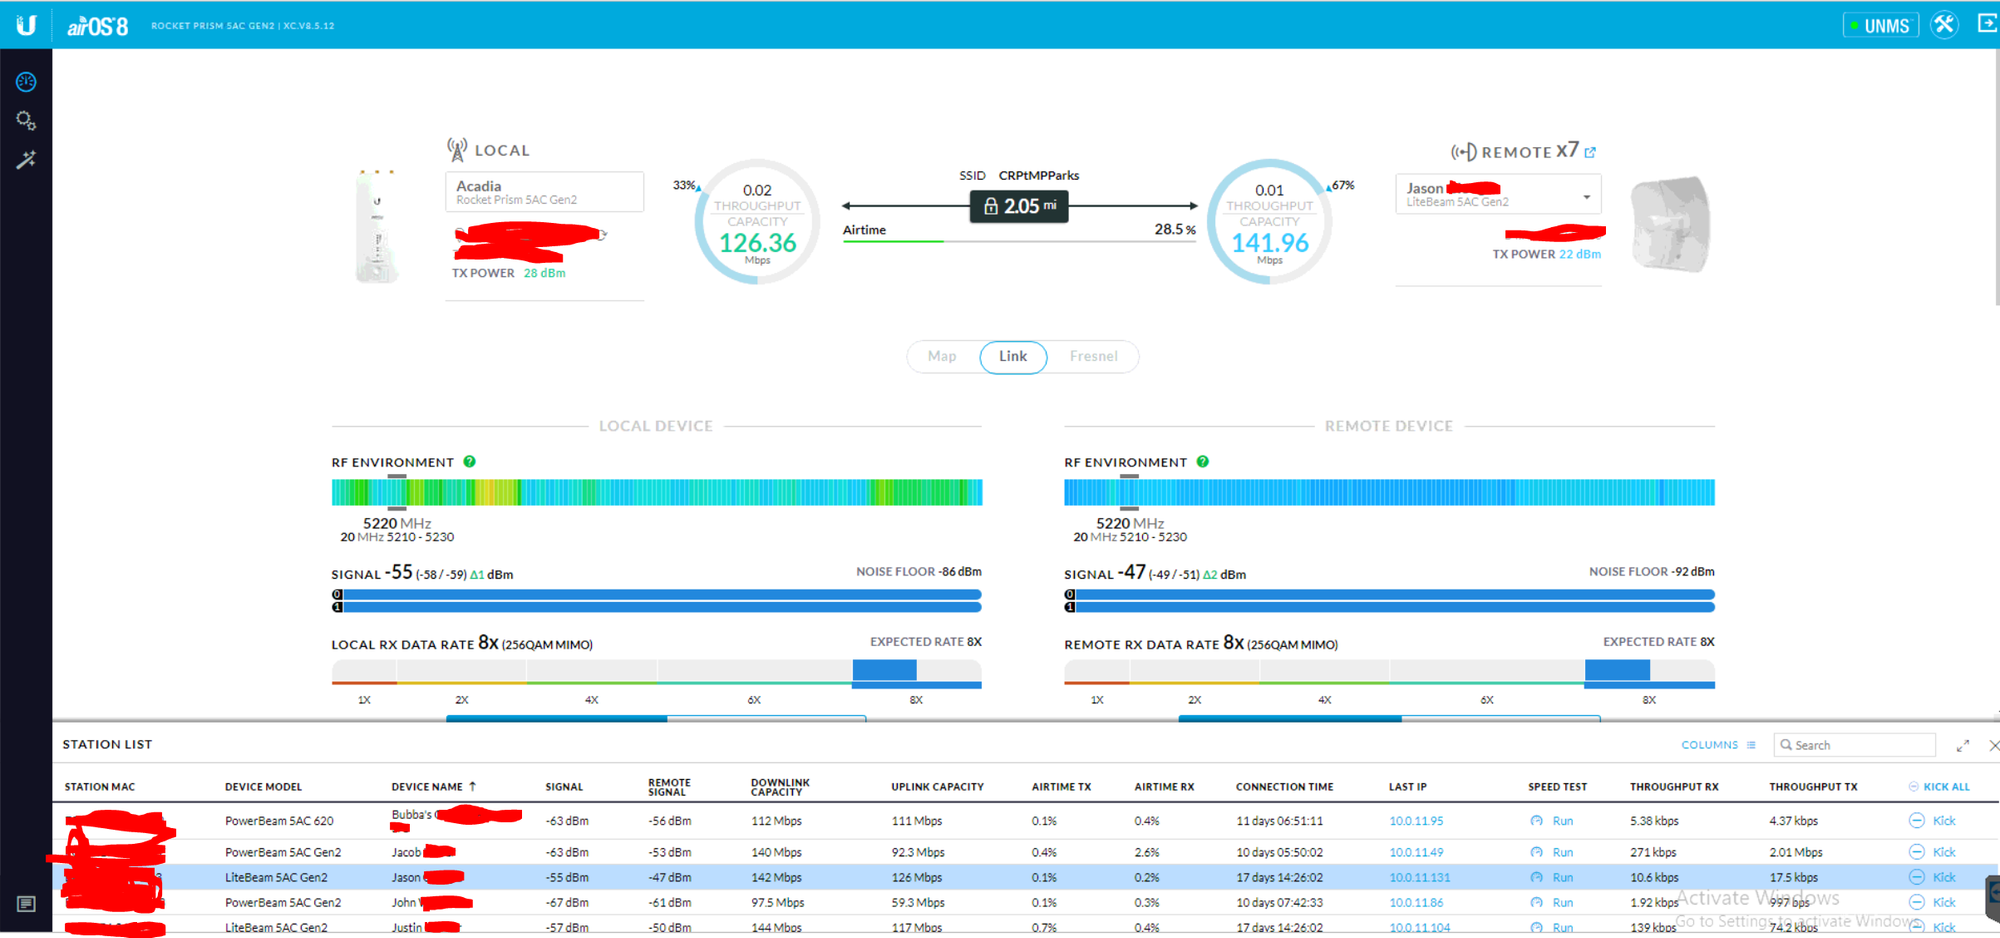Image resolution: width=2000 pixels, height=938 pixels.
Task: Open last IP link 10.0.11.95
Action: (x=1416, y=821)
